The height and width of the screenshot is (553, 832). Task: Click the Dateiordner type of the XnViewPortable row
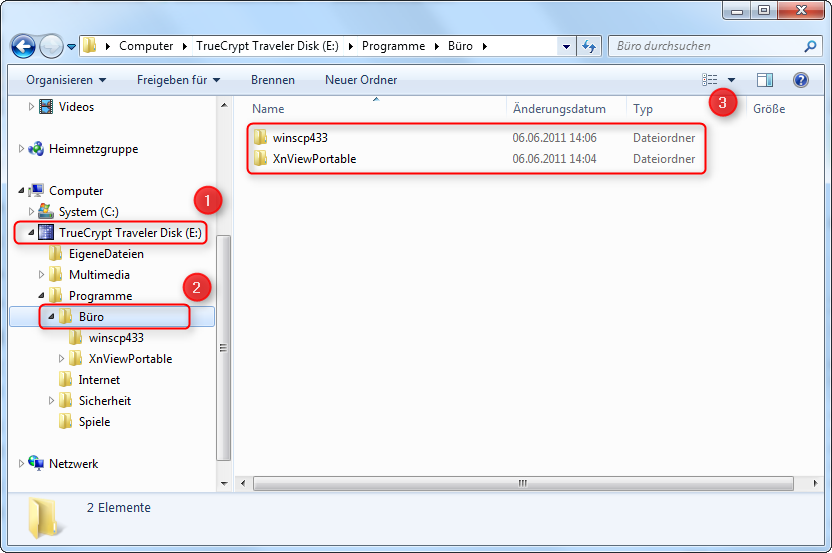point(664,159)
